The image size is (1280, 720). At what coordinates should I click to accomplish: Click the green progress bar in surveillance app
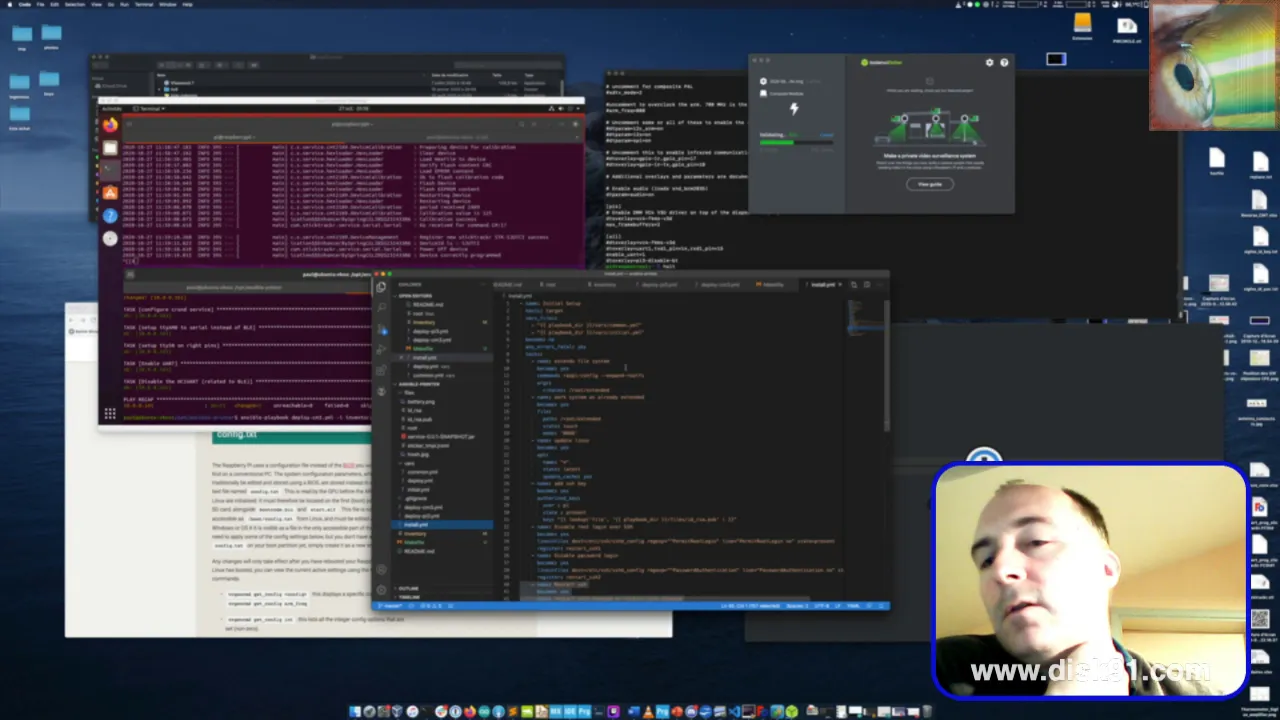796,143
